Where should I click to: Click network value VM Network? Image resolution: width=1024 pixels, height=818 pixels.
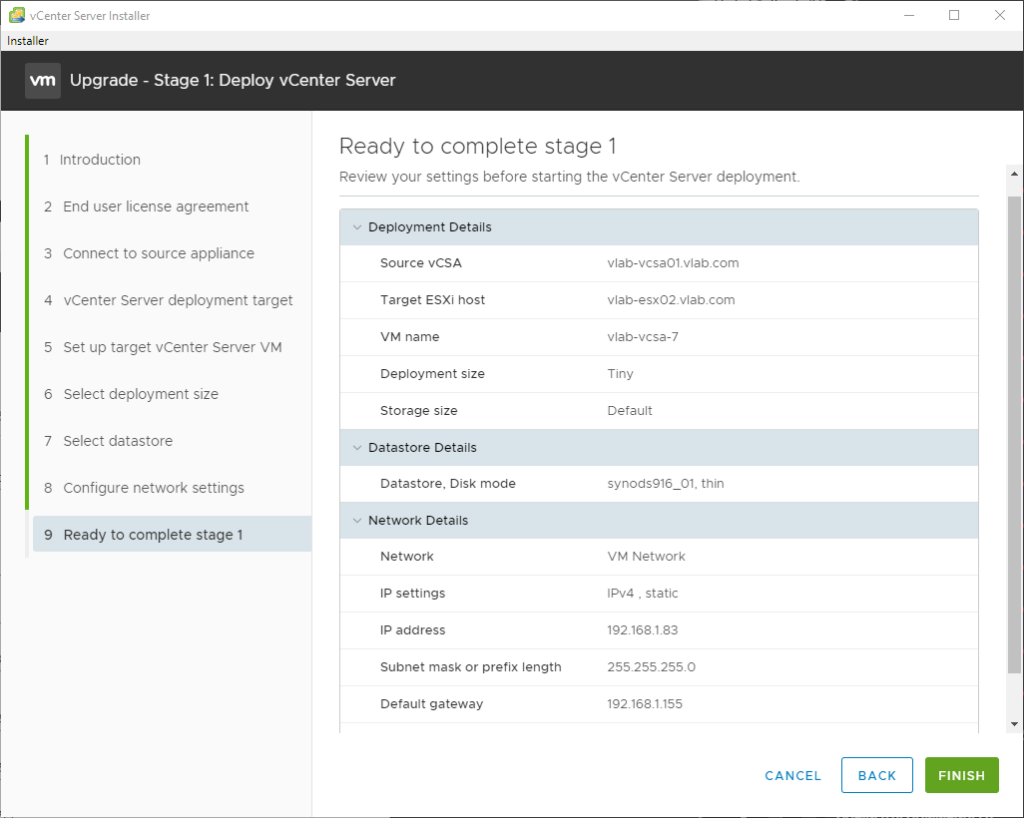click(646, 556)
